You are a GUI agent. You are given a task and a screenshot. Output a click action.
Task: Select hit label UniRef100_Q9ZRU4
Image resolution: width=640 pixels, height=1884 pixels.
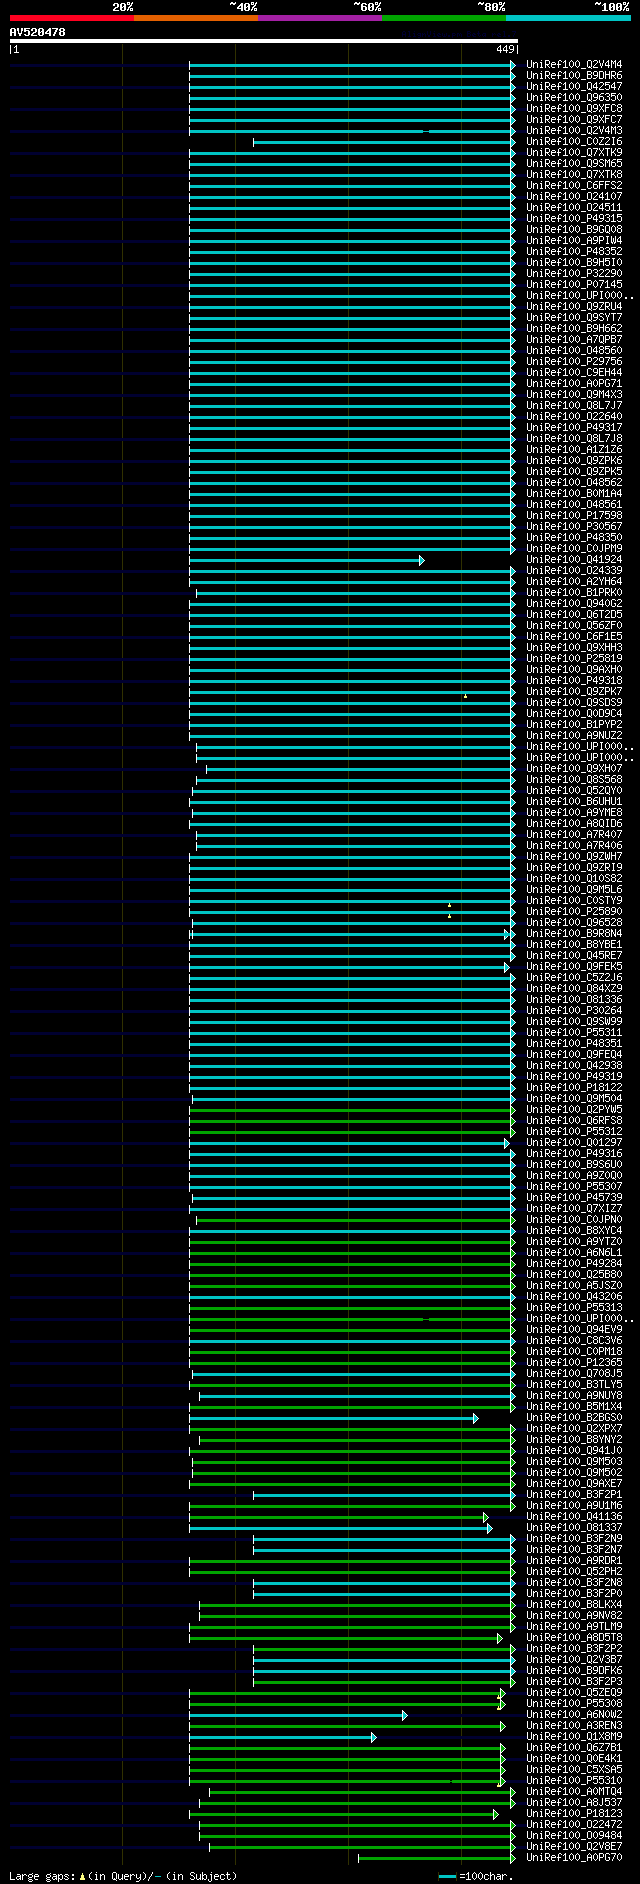(x=574, y=307)
